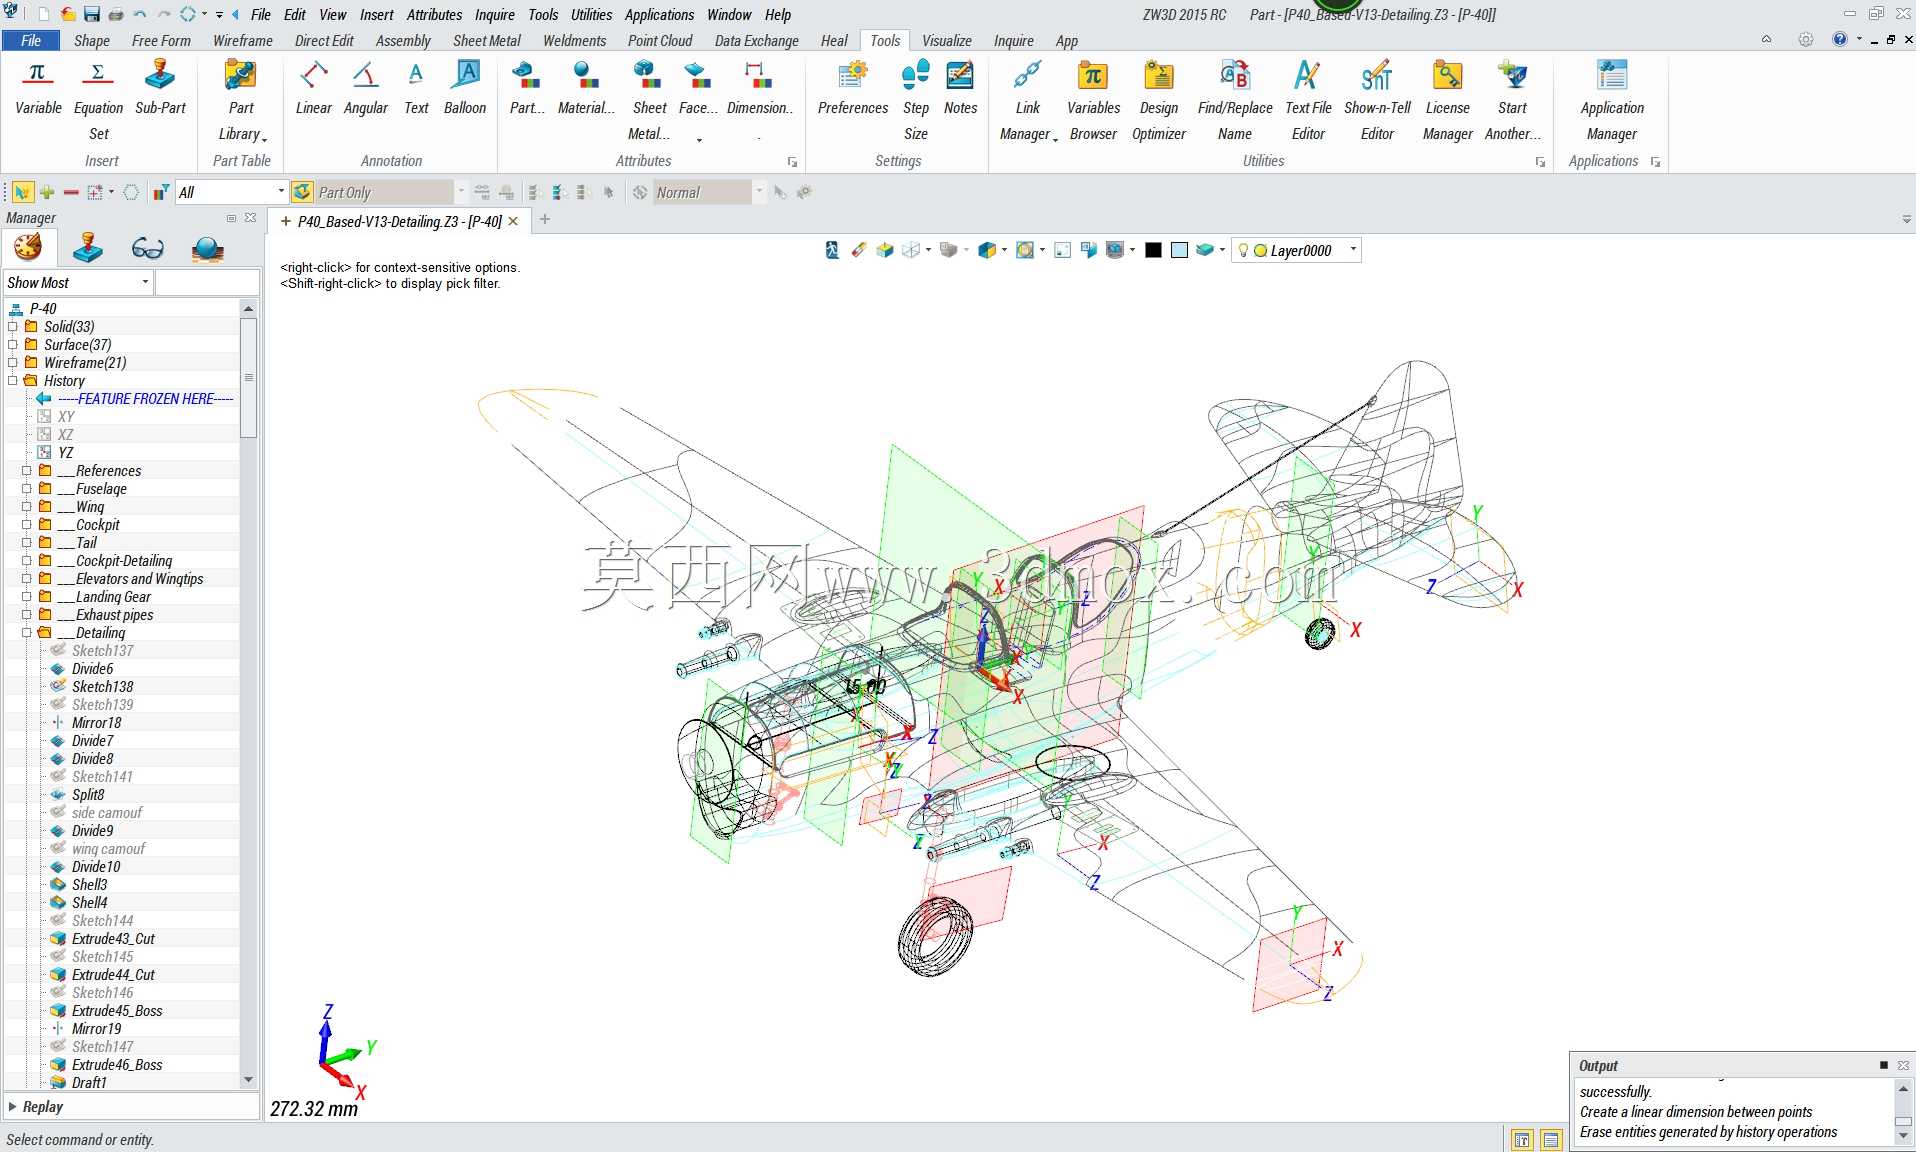
Task: Click the blue File button
Action: click(31, 41)
